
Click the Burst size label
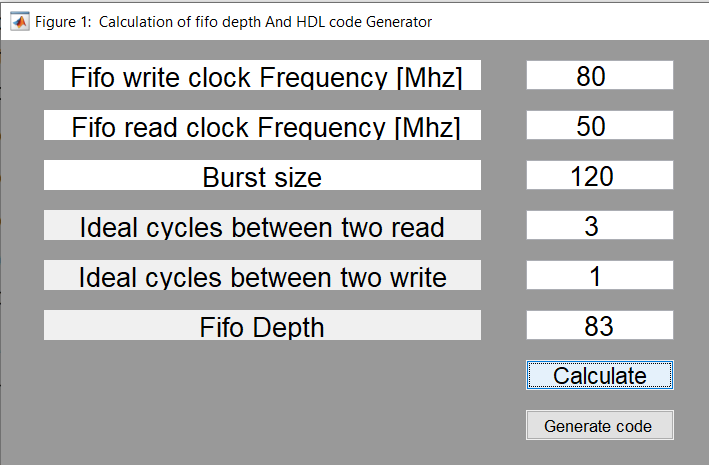[262, 175]
